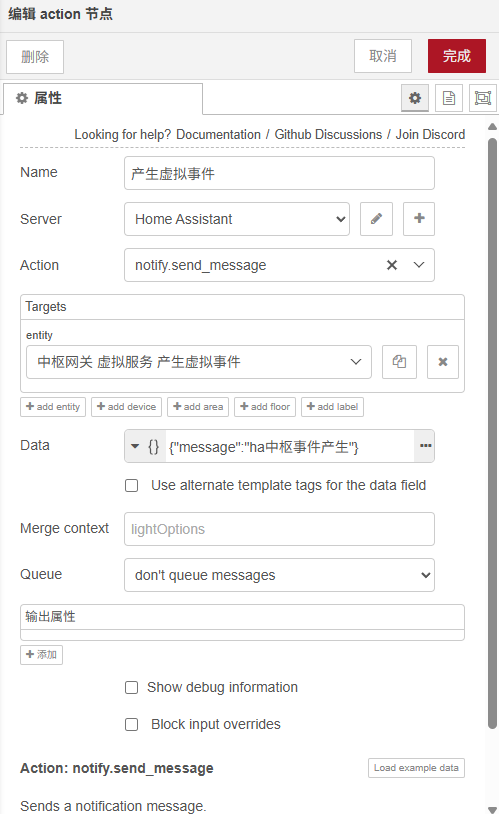Expand the Queue dropdown
The height and width of the screenshot is (814, 499).
point(279,575)
